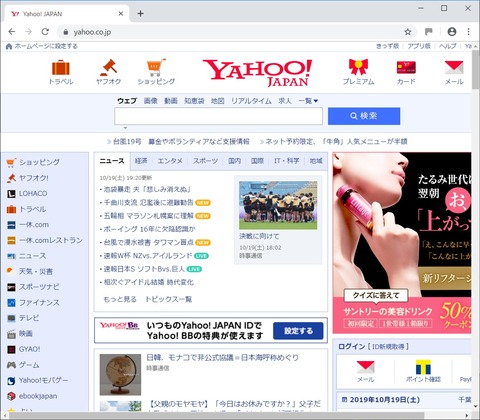Open headline 池袋暴走 夫「悲しみ消えぬ」
Viewport: 480px width, 420px height.
click(147, 189)
